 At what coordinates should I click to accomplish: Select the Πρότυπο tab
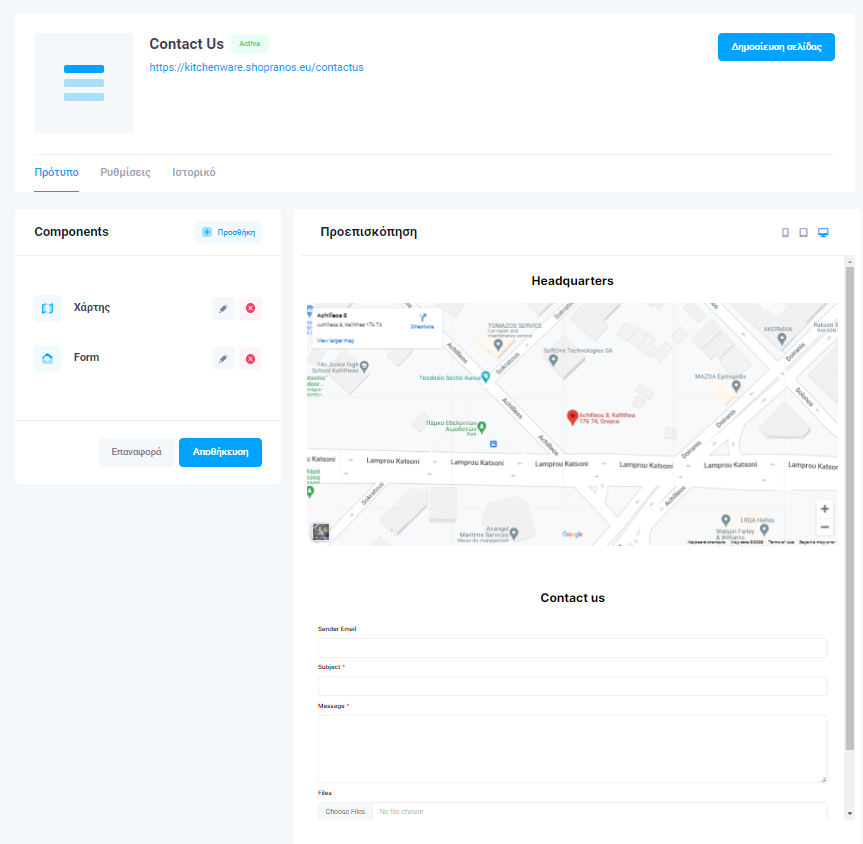[56, 172]
